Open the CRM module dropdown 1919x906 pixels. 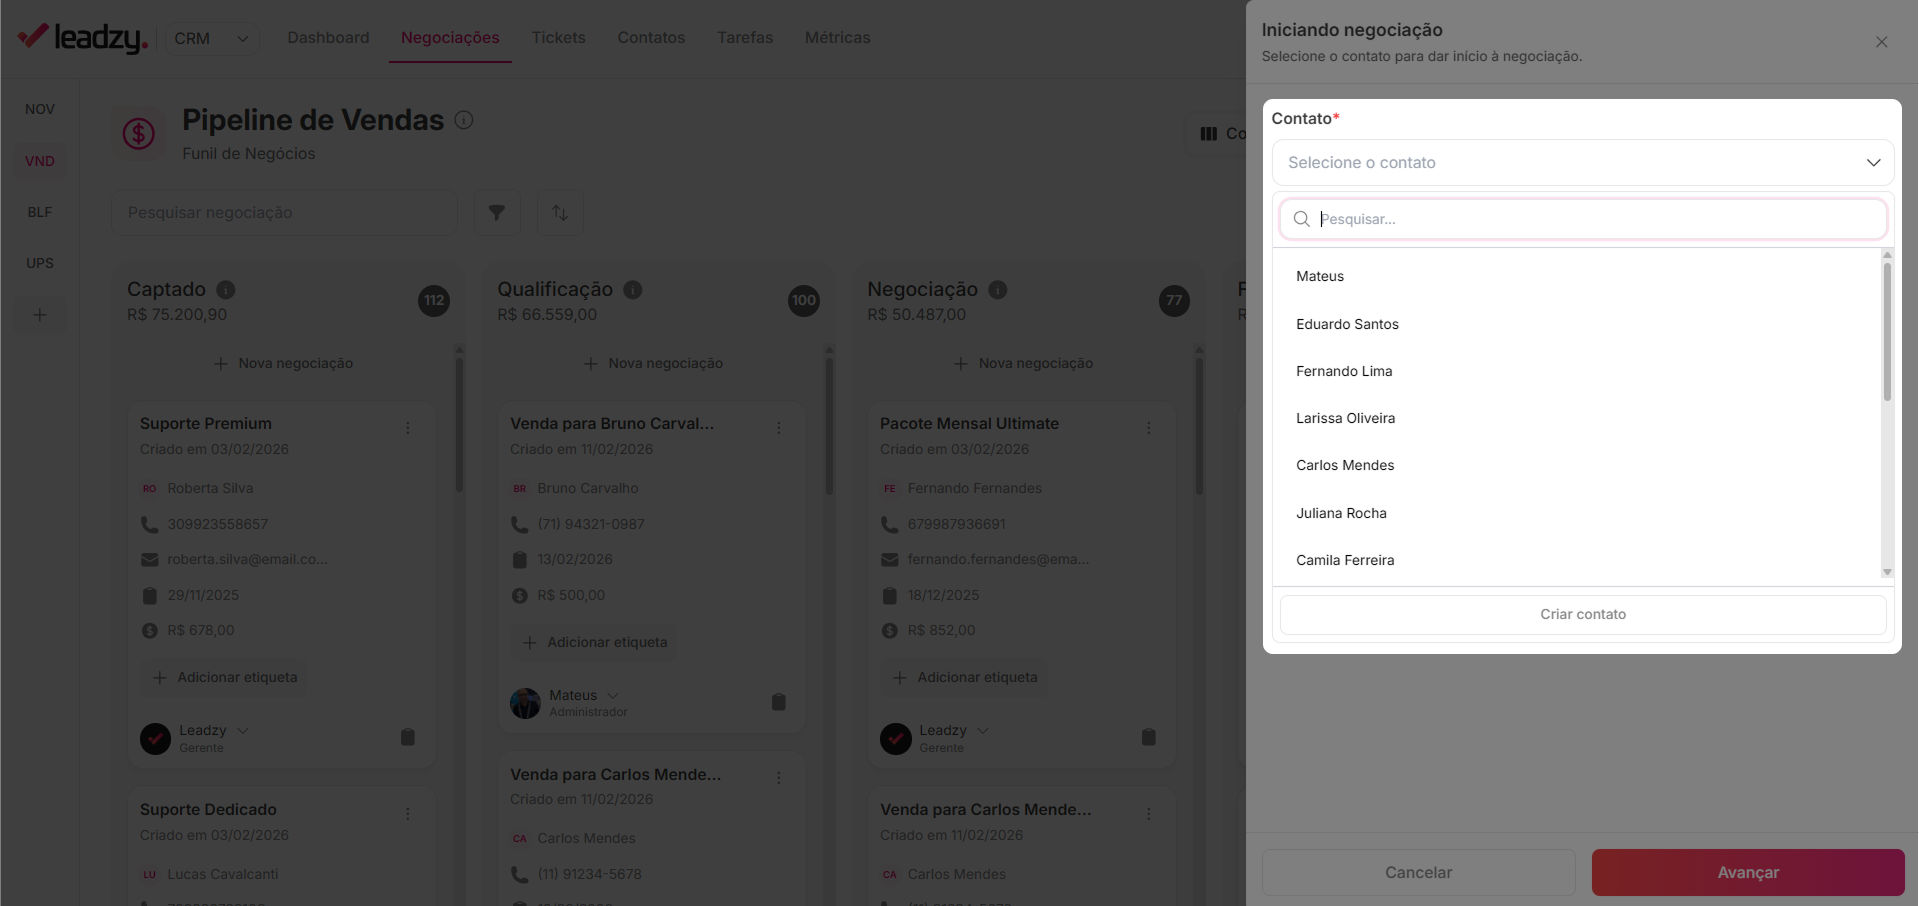tap(211, 38)
